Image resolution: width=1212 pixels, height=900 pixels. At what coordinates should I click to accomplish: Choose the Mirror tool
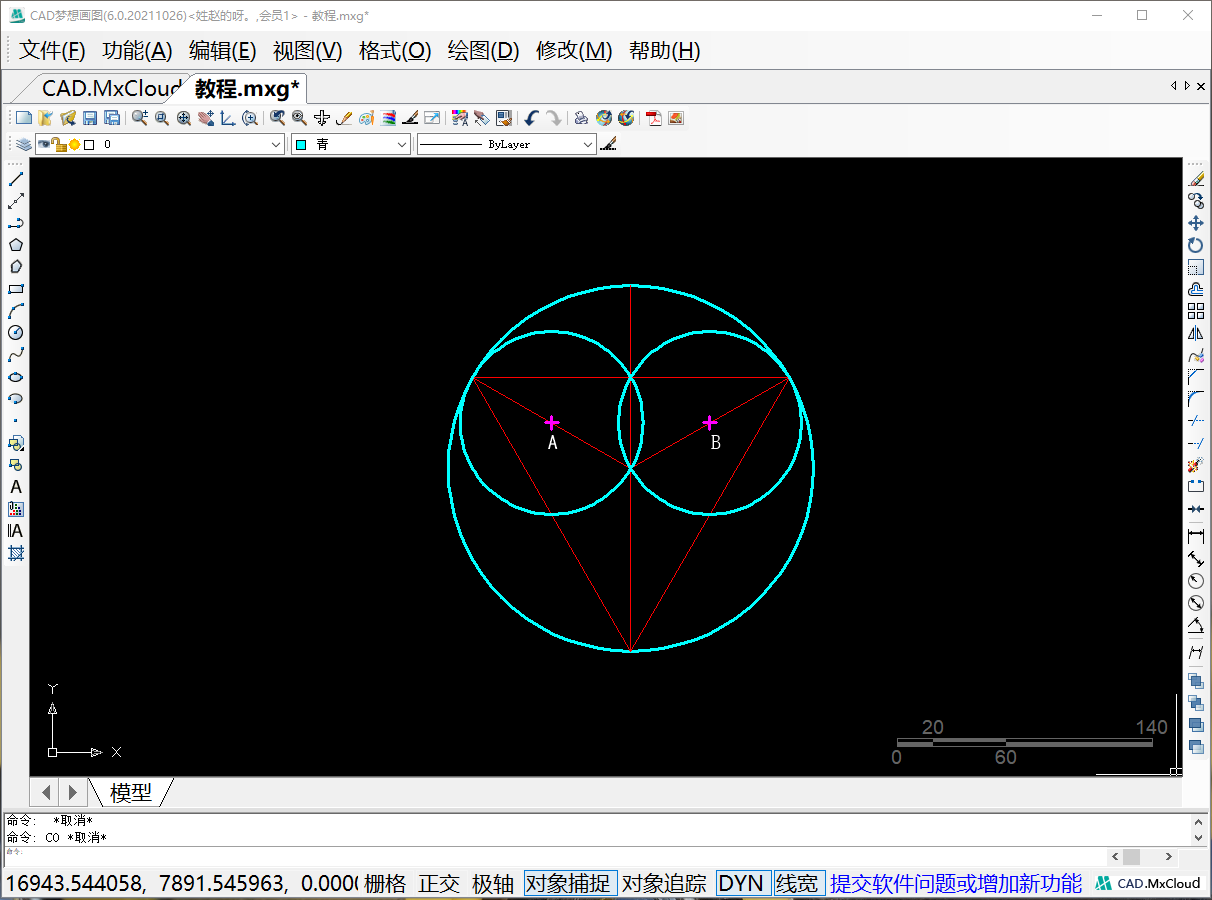[1196, 333]
